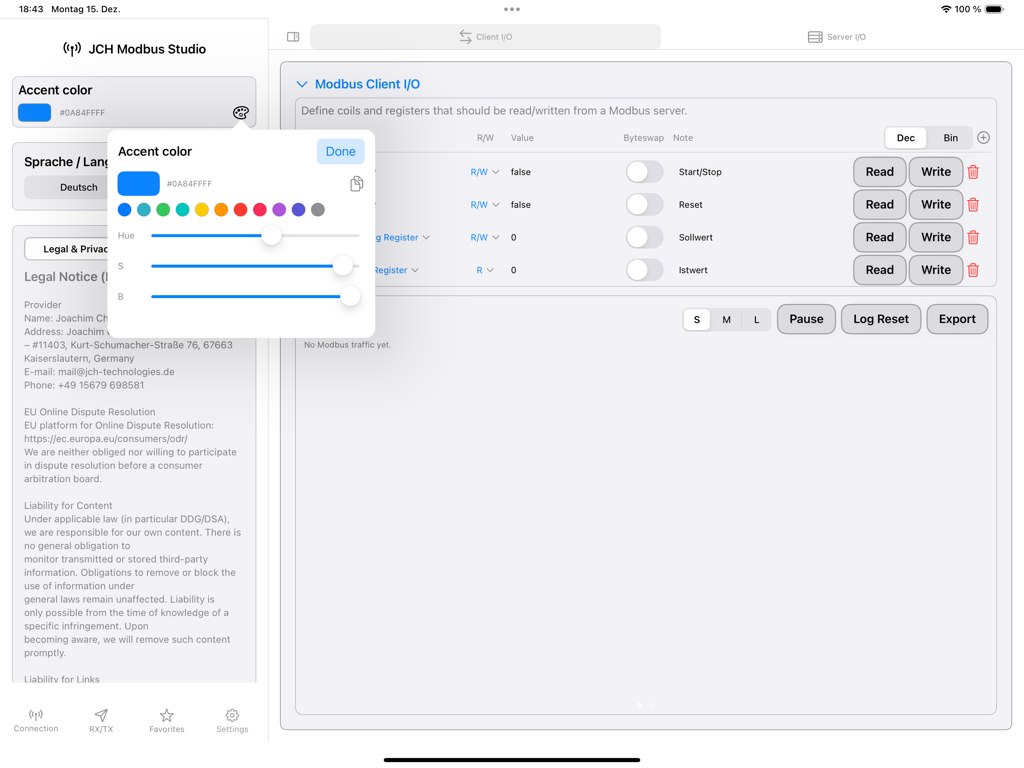Copy the hex color with the clipboard icon
Viewport: 1024px width, 768px height.
coord(356,183)
